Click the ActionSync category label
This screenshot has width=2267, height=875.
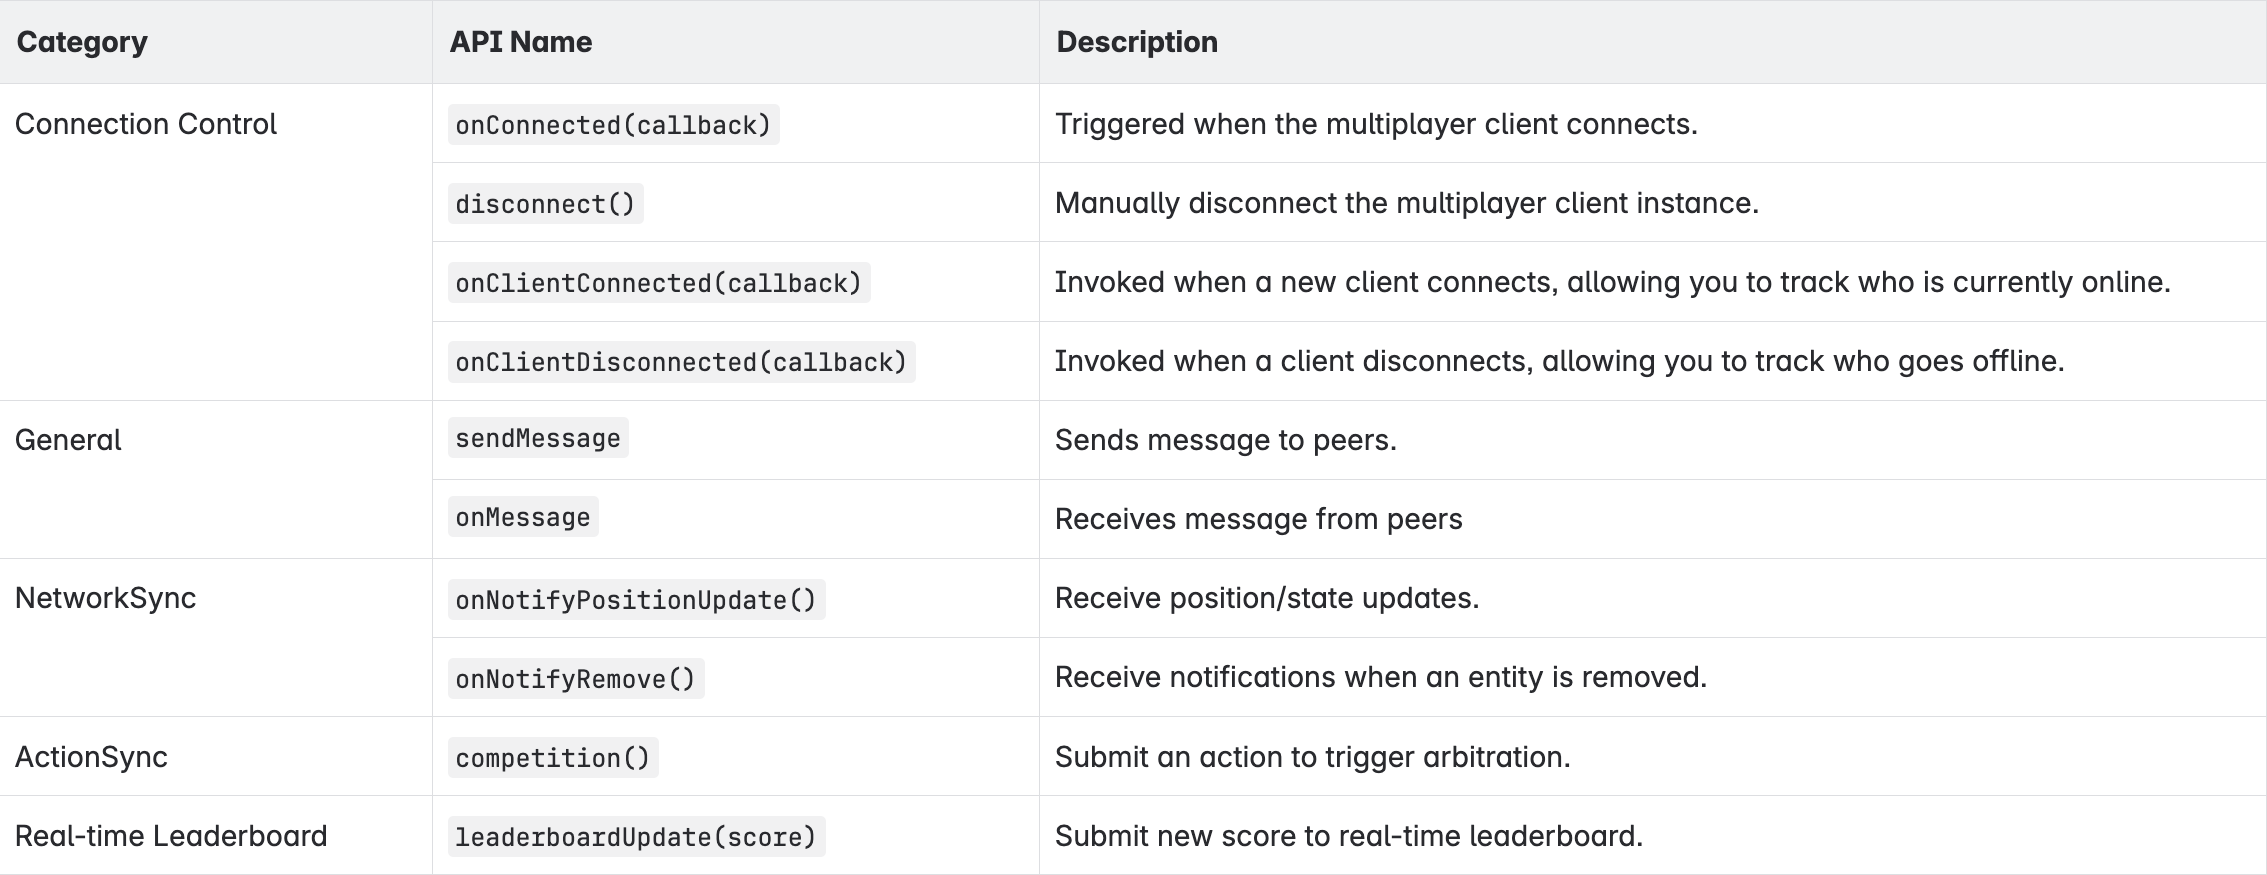(91, 757)
